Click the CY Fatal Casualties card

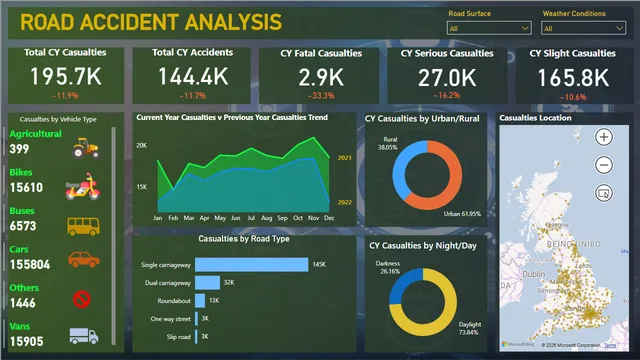click(x=319, y=75)
